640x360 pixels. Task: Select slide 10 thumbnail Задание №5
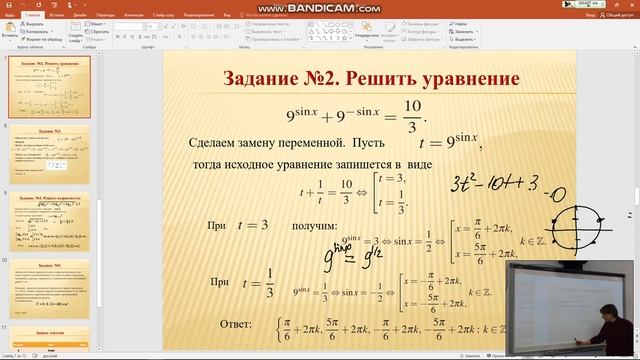(x=49, y=288)
